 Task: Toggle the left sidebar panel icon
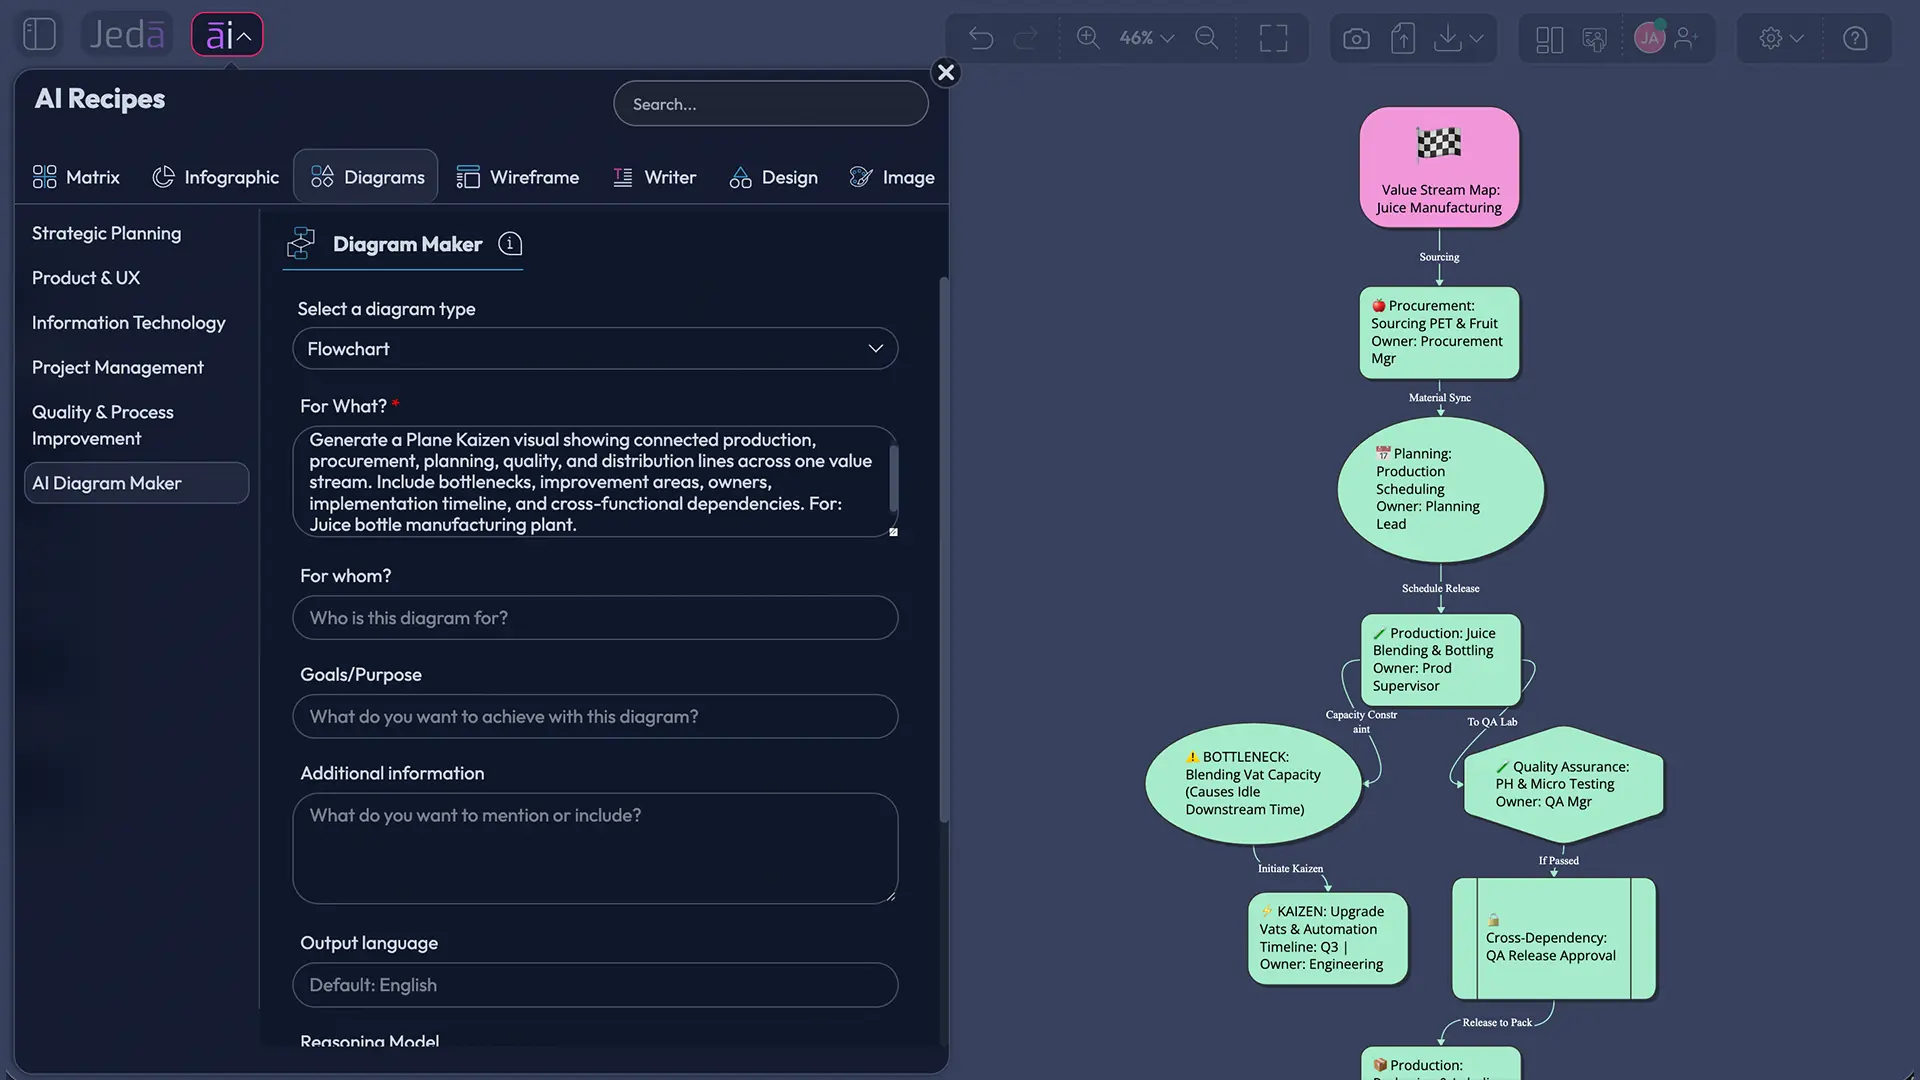click(x=39, y=34)
